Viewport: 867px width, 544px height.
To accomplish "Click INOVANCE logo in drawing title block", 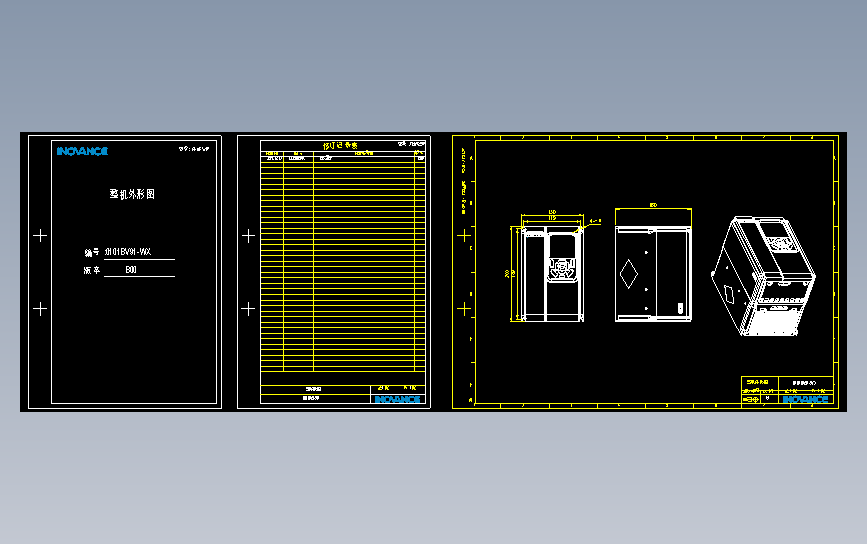I will [x=805, y=399].
